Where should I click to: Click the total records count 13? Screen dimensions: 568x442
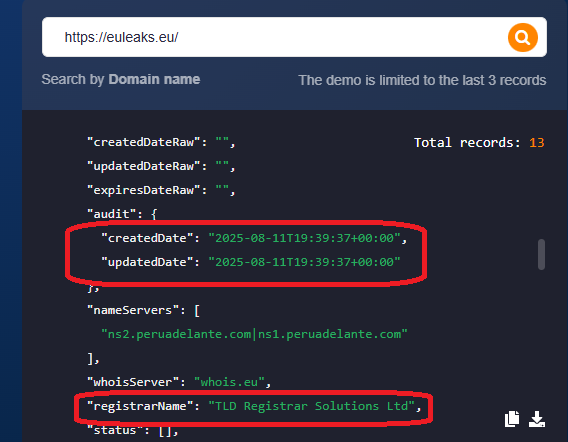pyautogui.click(x=536, y=143)
